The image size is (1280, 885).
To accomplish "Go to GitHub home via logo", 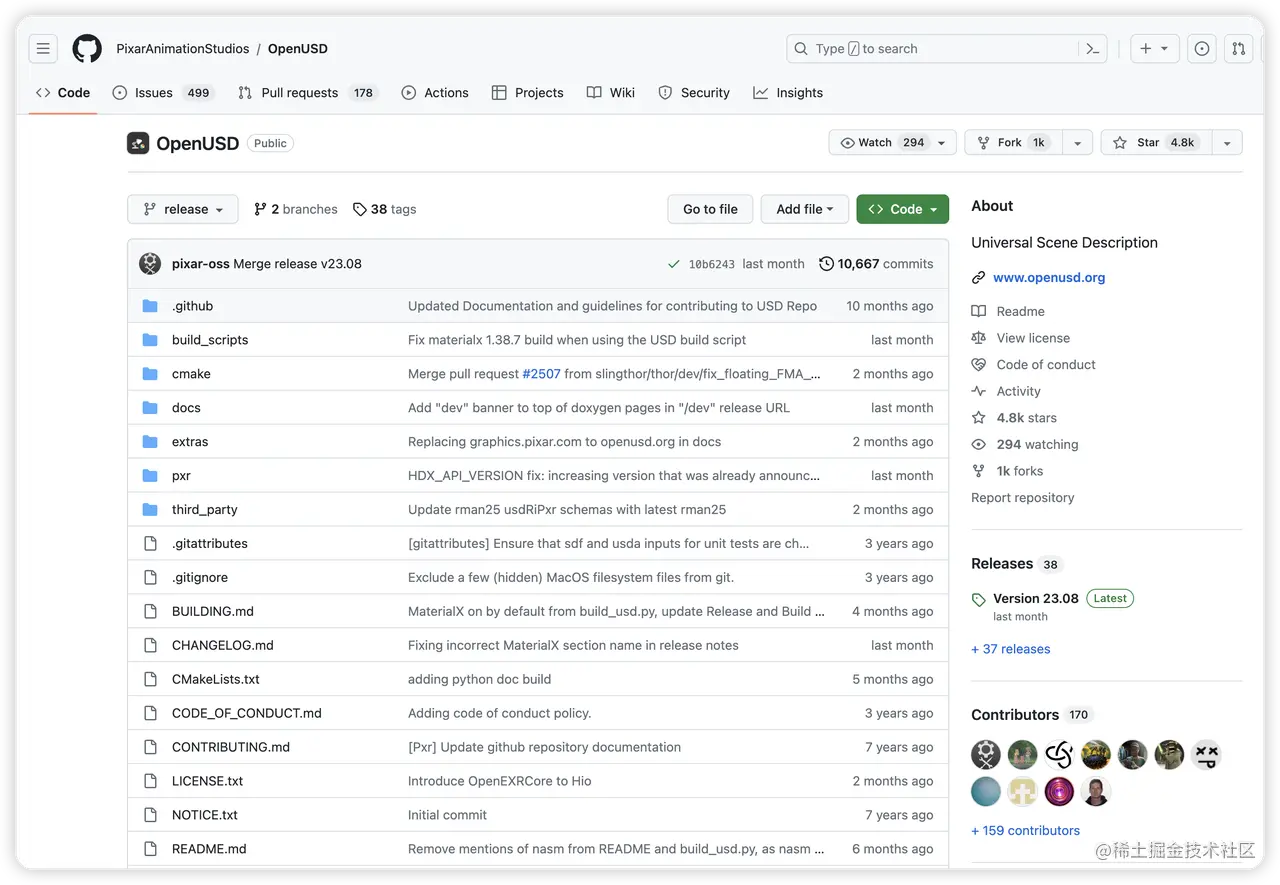I will point(87,48).
